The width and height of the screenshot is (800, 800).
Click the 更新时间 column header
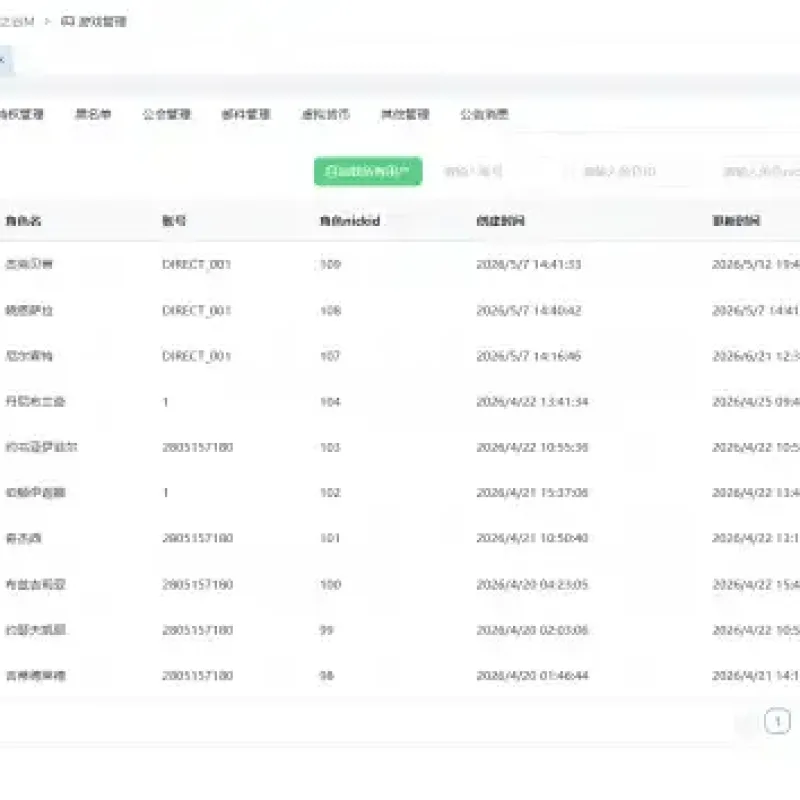click(736, 220)
